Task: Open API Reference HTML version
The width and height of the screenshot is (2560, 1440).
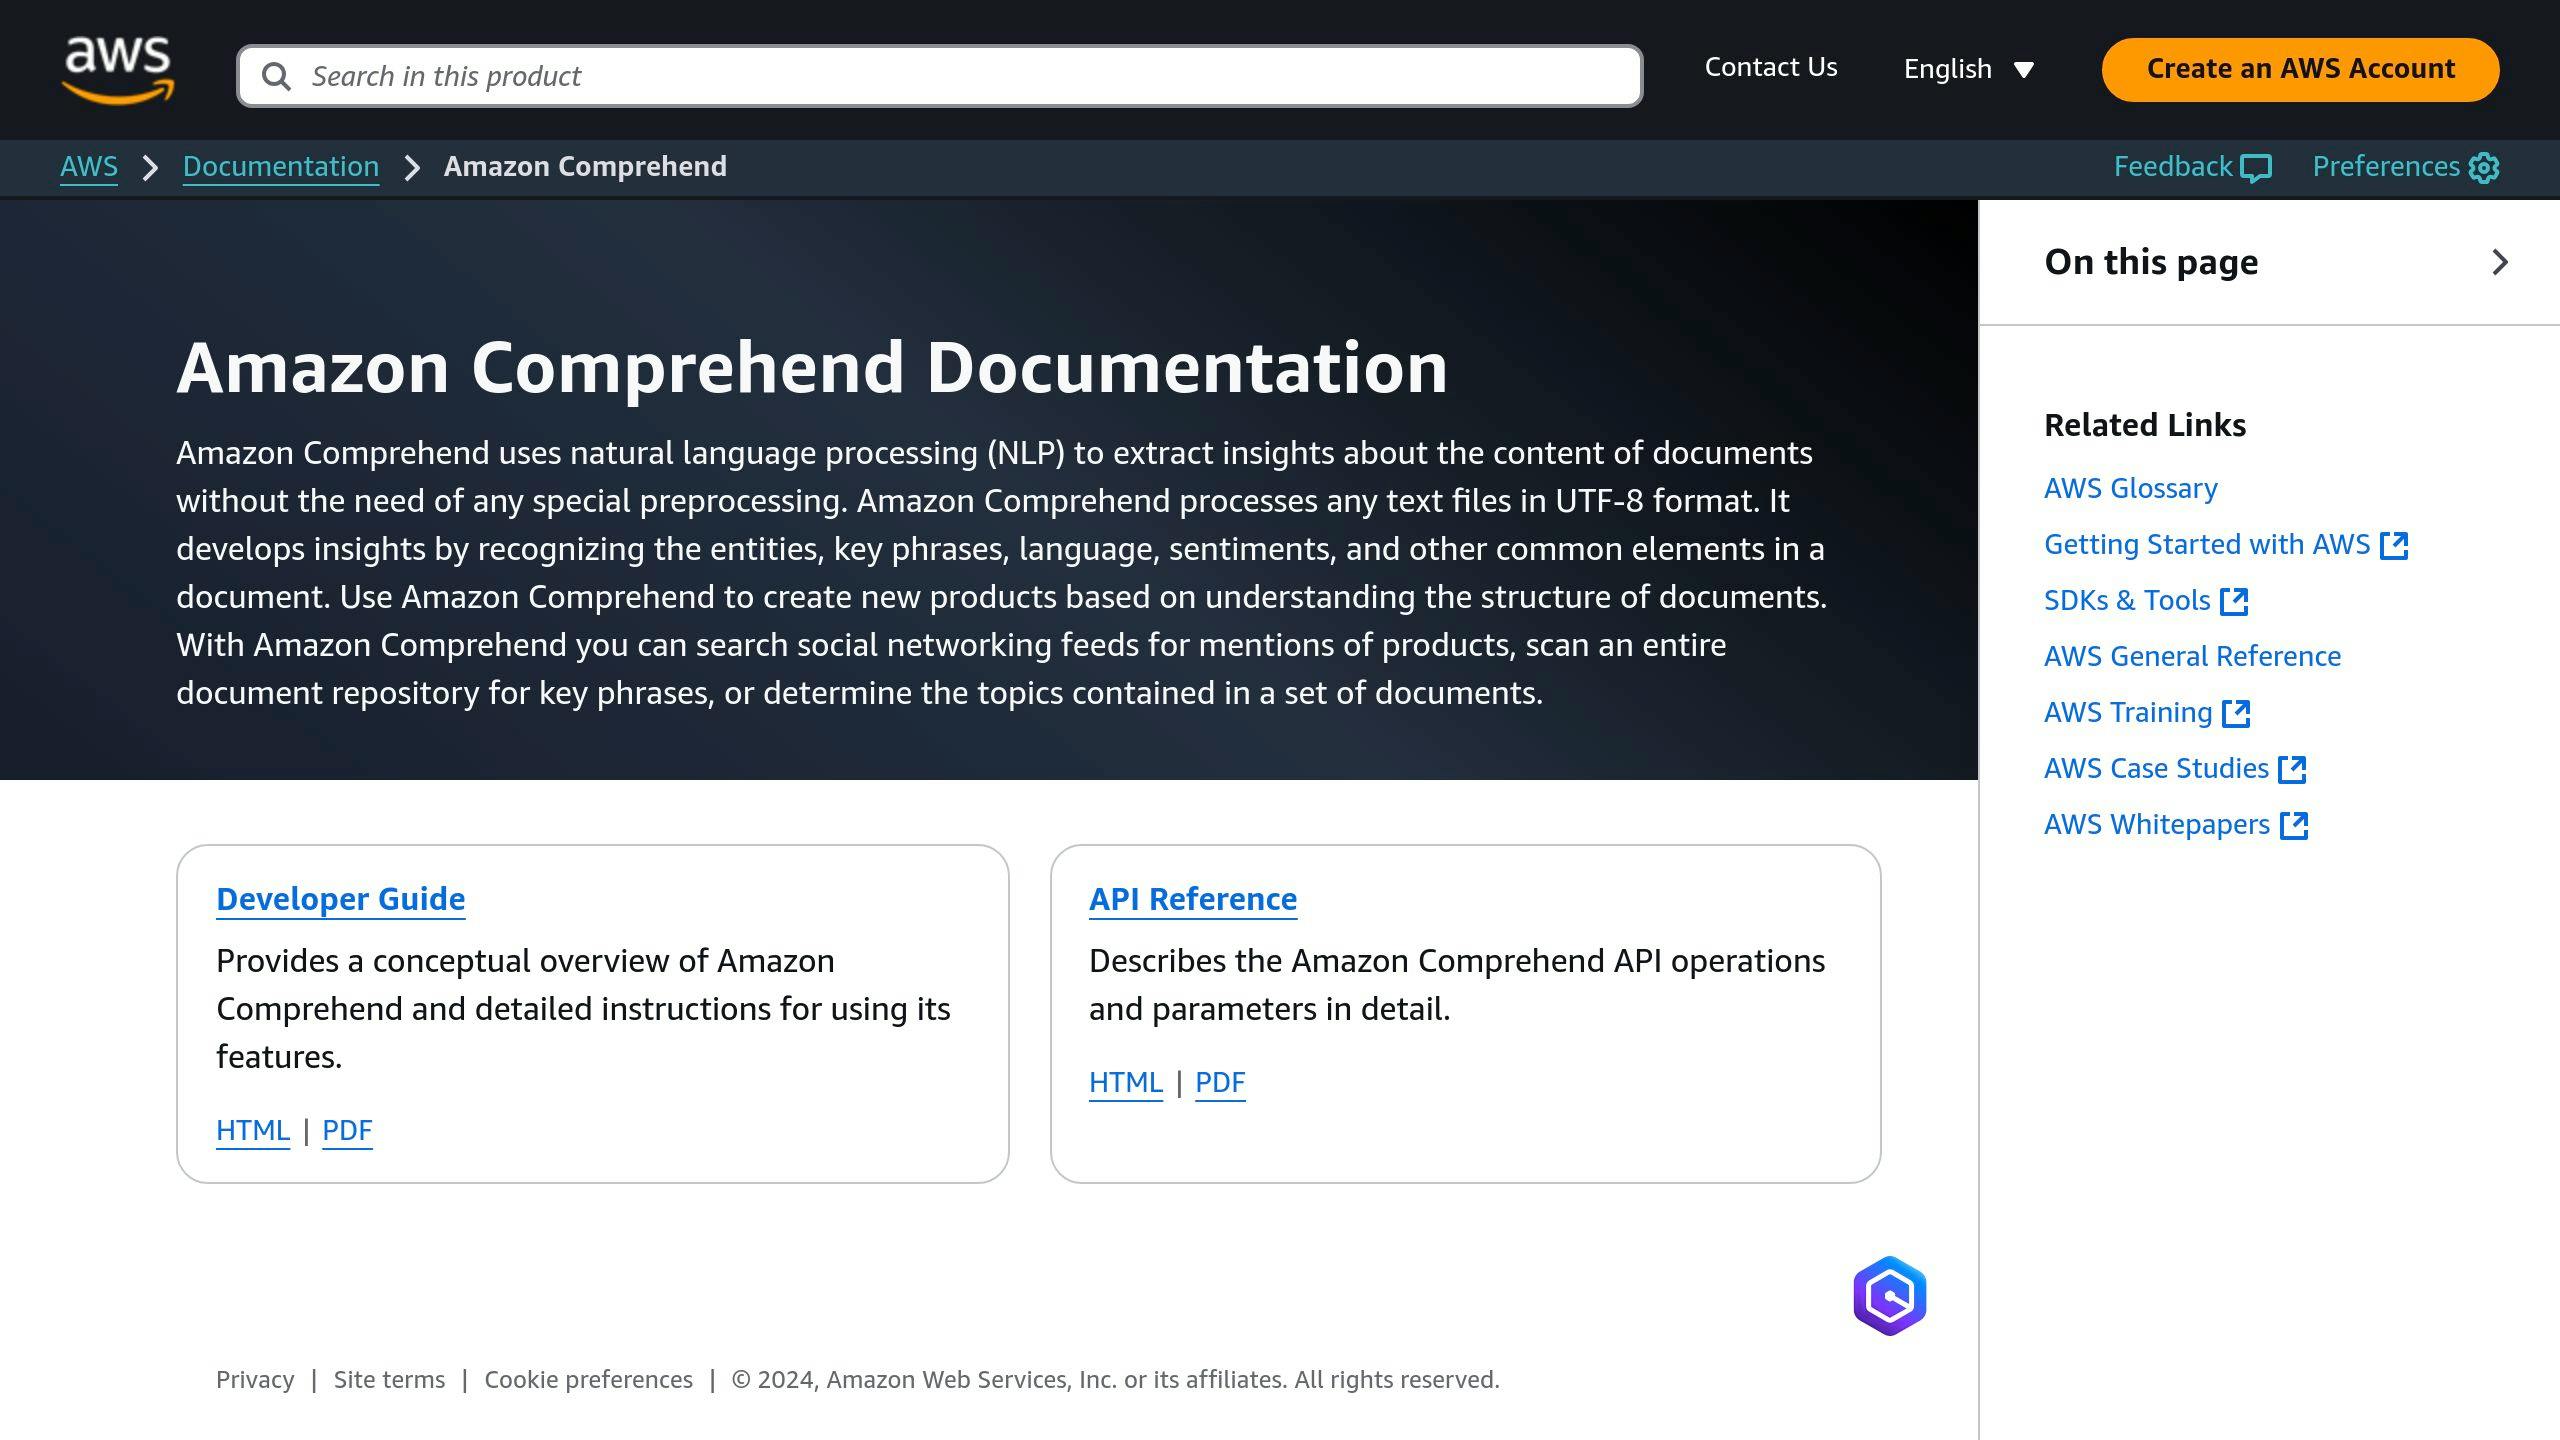Action: [1126, 1083]
